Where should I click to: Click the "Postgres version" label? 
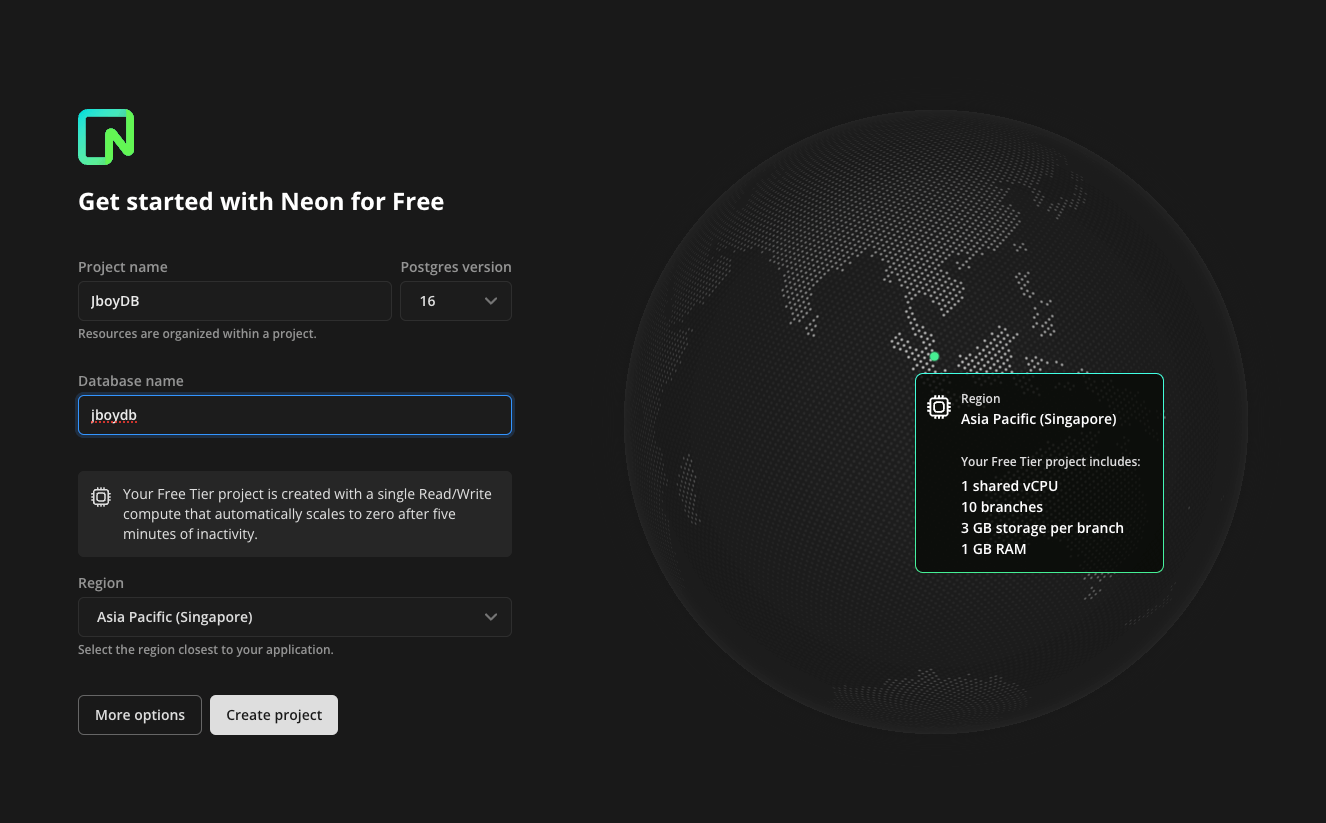(456, 267)
